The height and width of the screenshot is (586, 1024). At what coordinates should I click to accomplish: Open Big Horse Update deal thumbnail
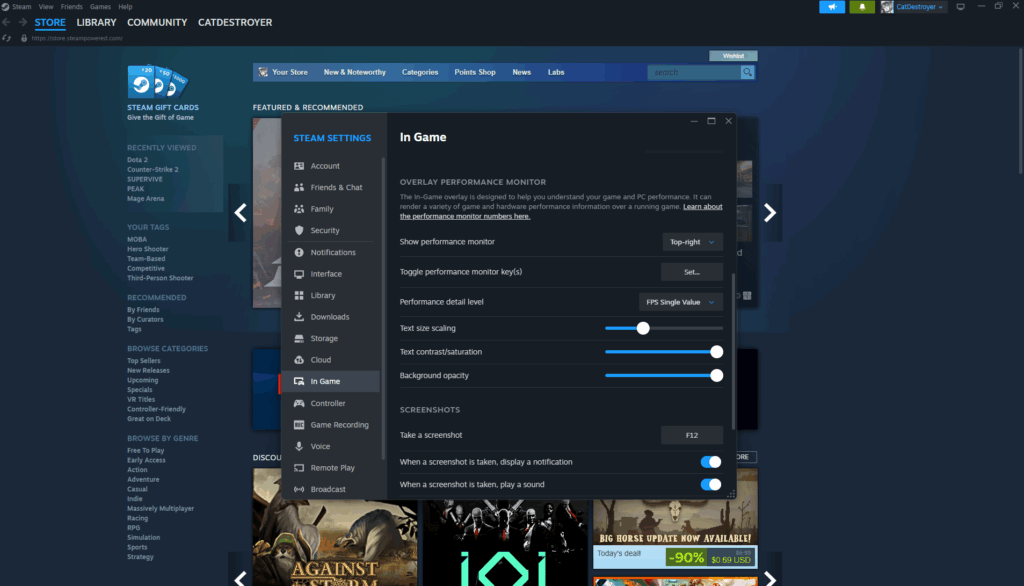point(675,517)
